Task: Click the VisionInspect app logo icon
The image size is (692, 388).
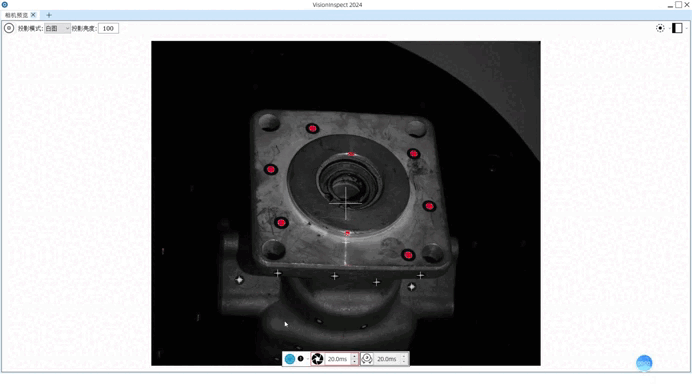Action: [x=4, y=4]
